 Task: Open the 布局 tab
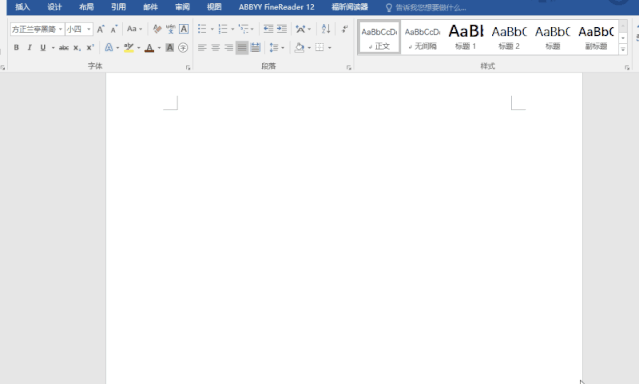pyautogui.click(x=86, y=7)
